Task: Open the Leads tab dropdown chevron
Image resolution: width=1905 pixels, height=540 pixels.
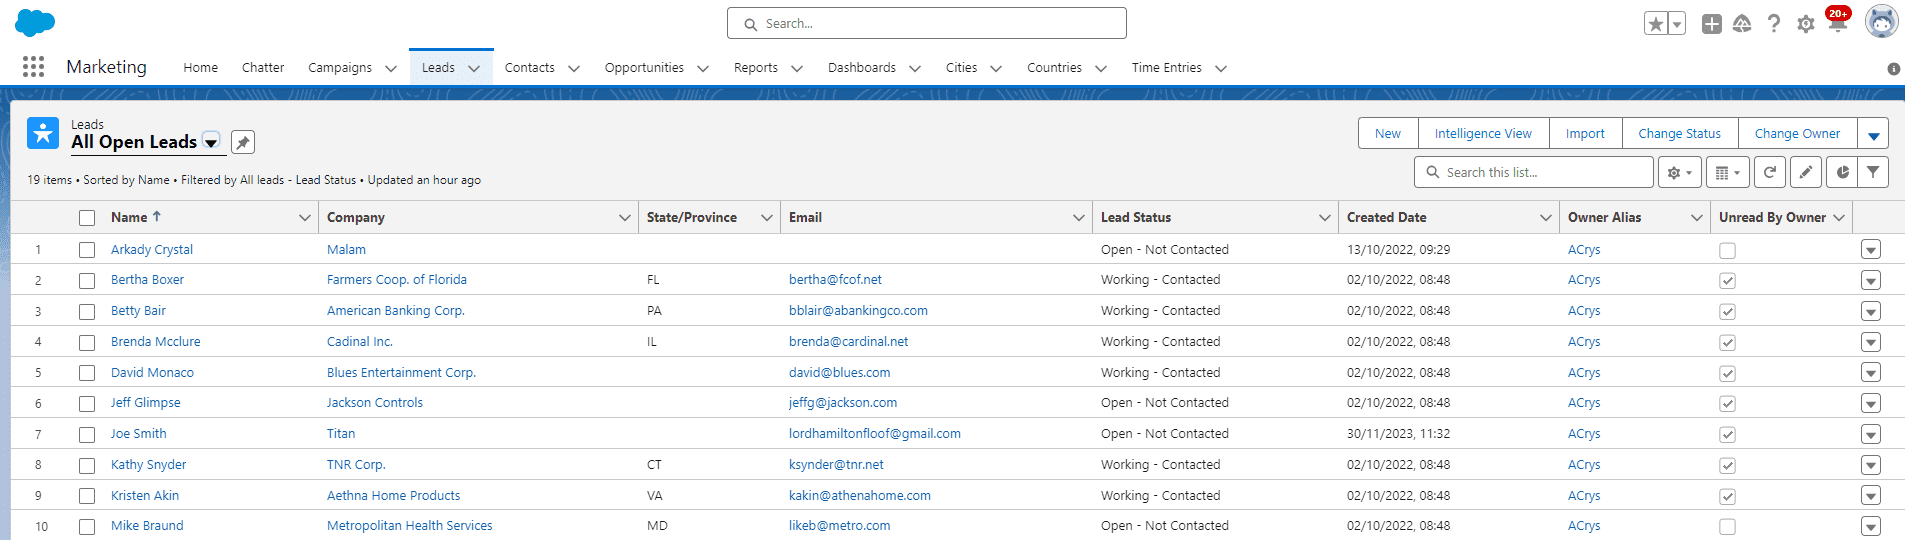Action: click(474, 68)
